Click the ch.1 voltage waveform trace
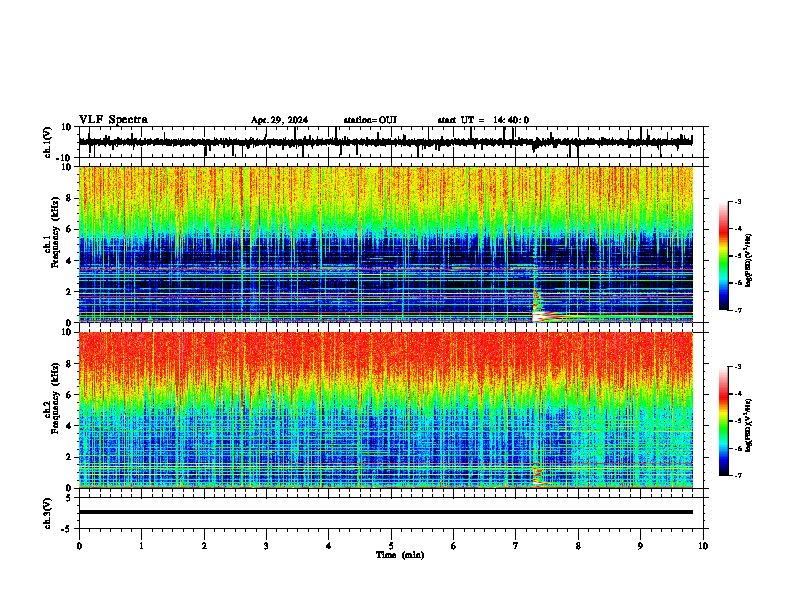 point(385,142)
